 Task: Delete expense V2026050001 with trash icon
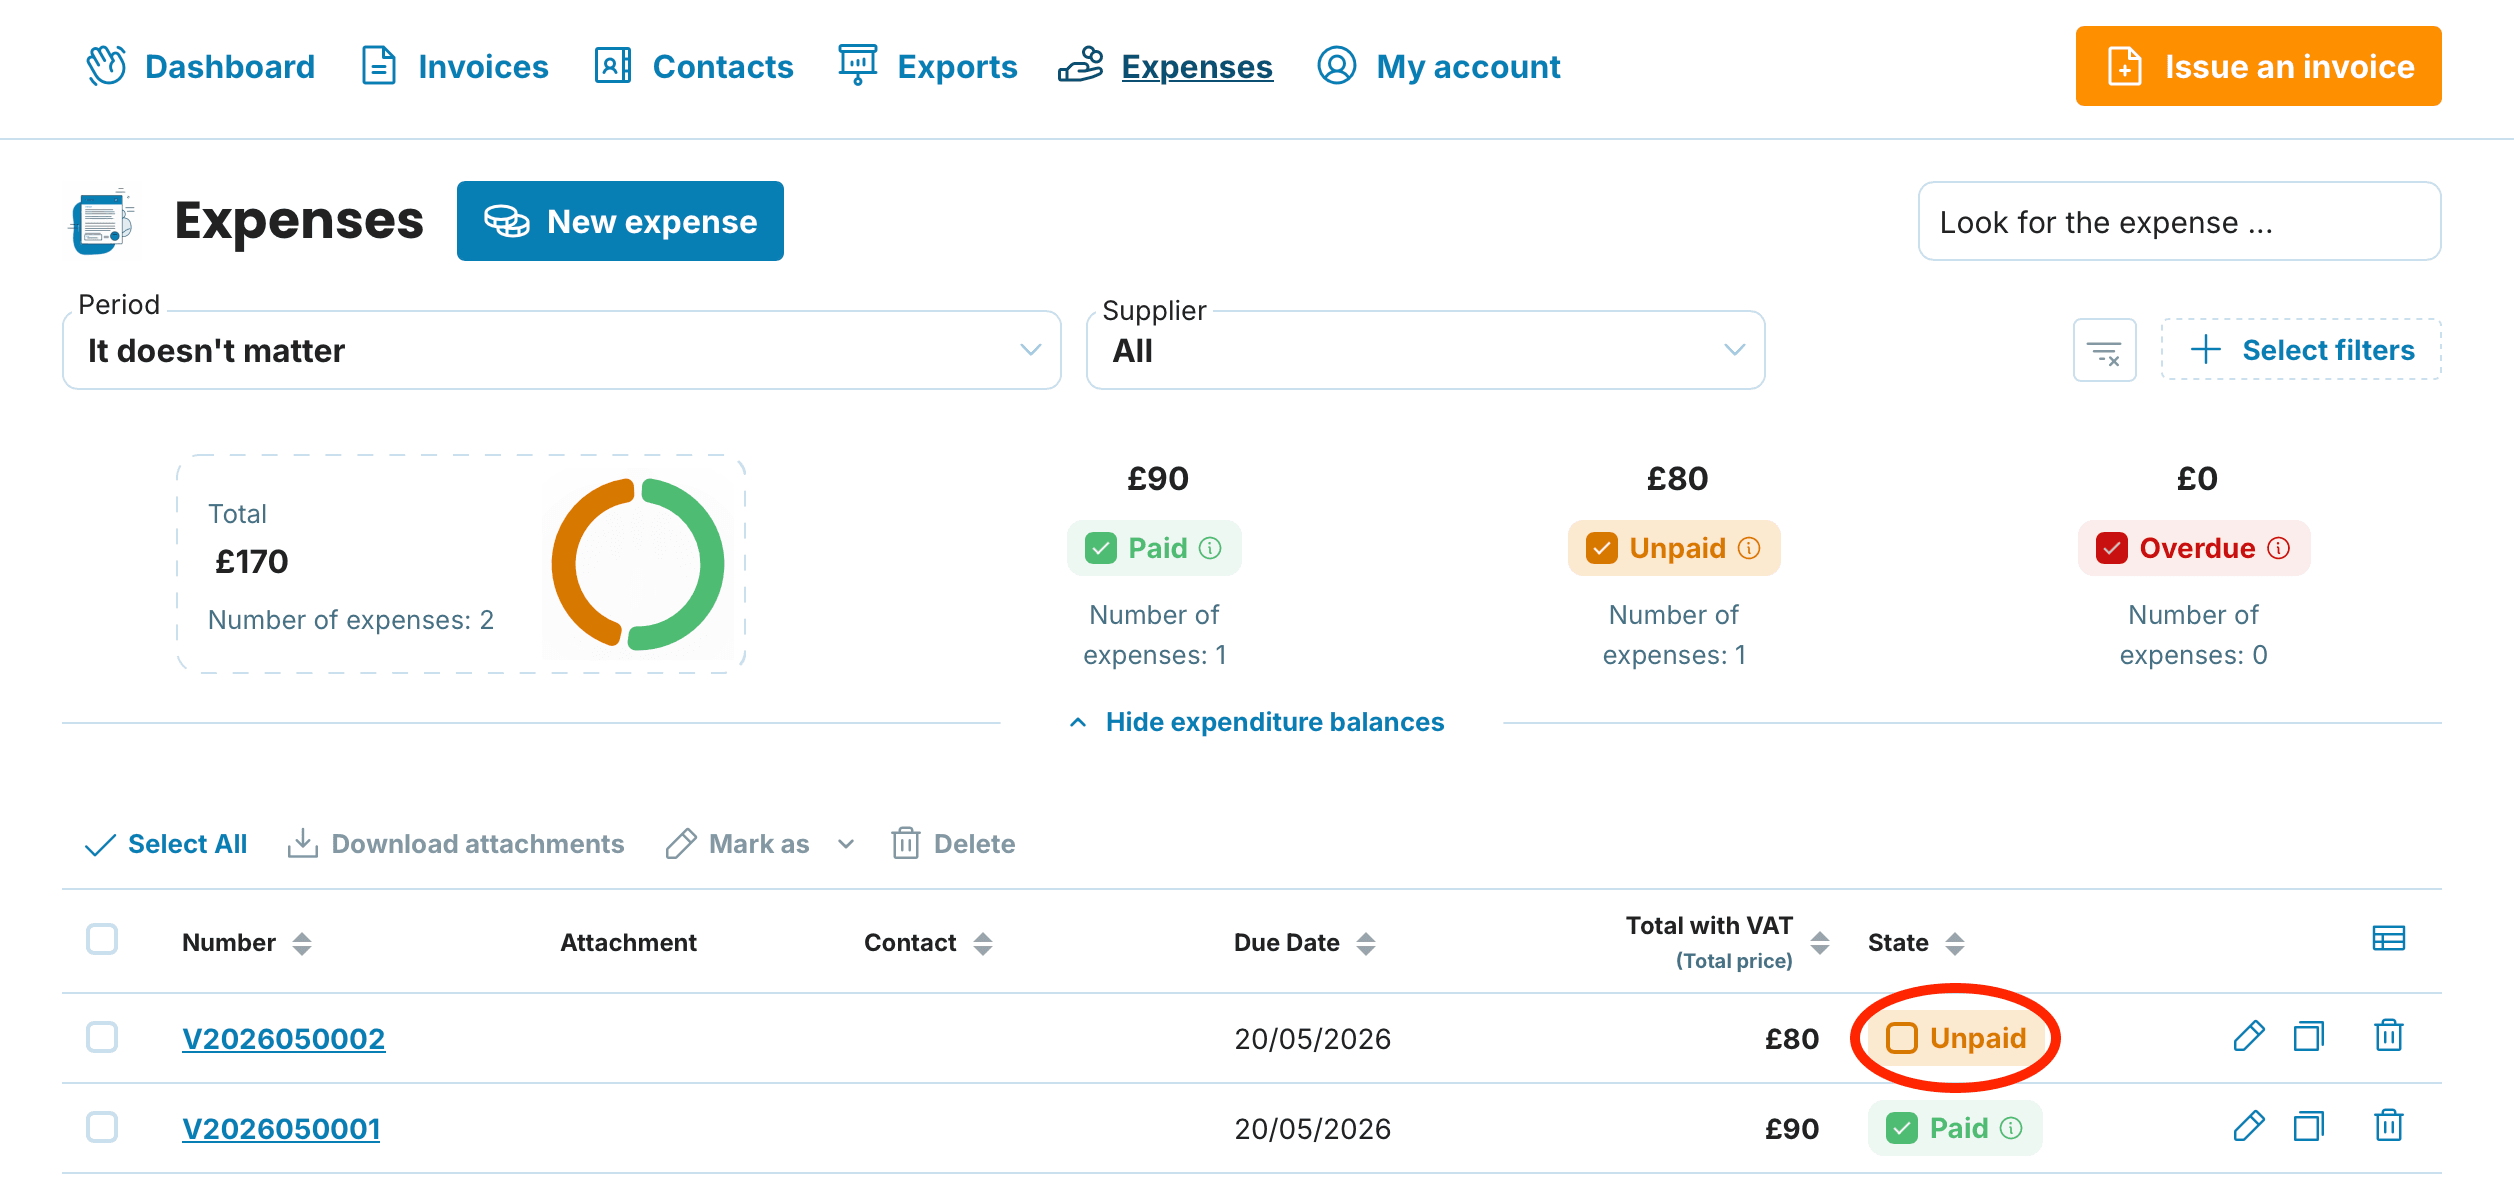pos(2389,1126)
